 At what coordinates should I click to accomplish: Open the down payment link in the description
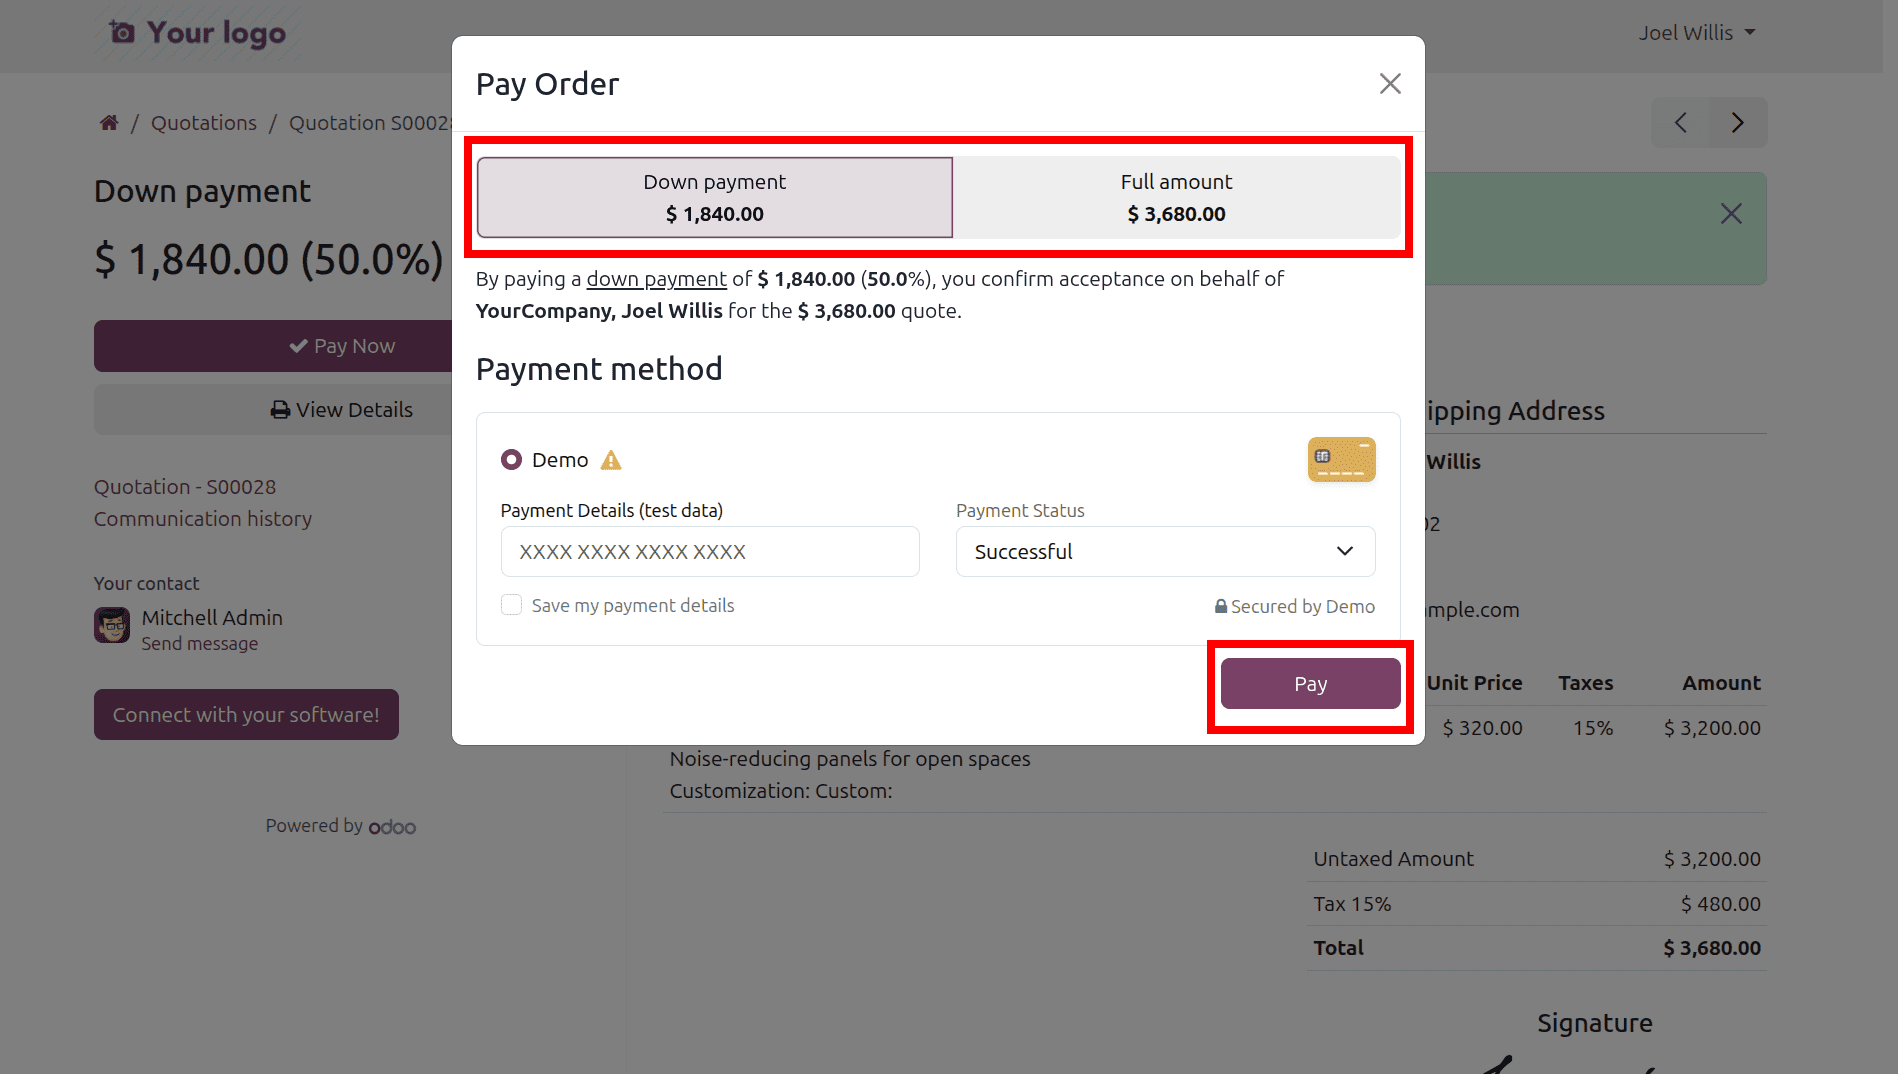click(x=657, y=279)
